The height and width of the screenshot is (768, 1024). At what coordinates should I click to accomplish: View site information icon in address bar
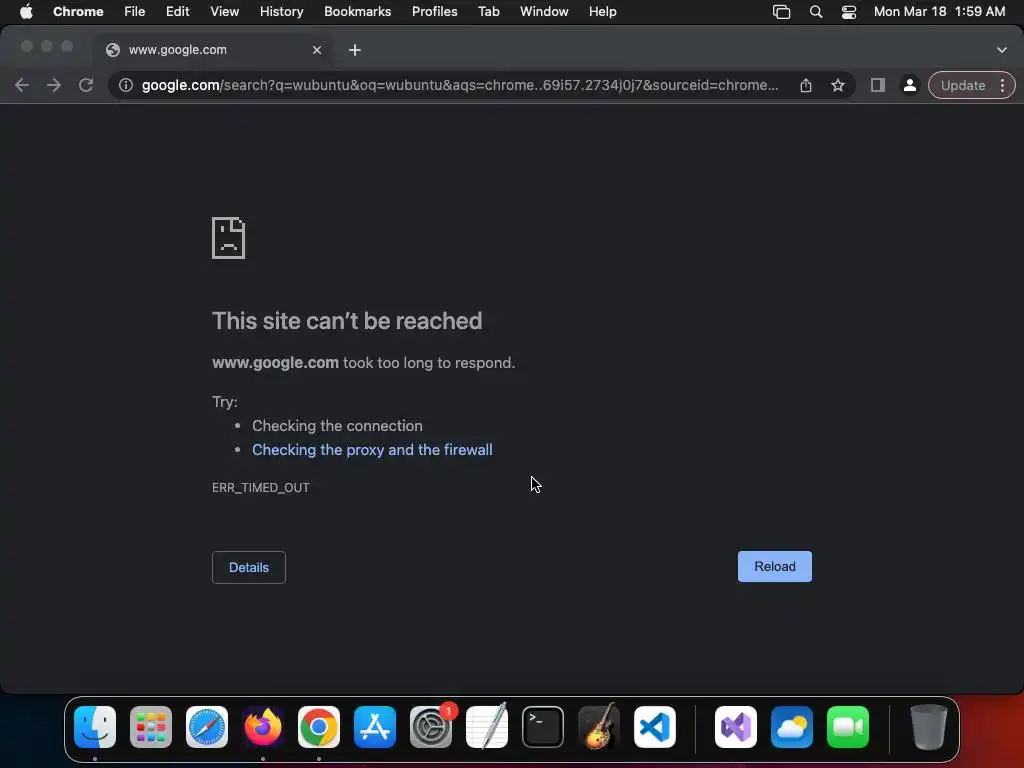(x=125, y=86)
